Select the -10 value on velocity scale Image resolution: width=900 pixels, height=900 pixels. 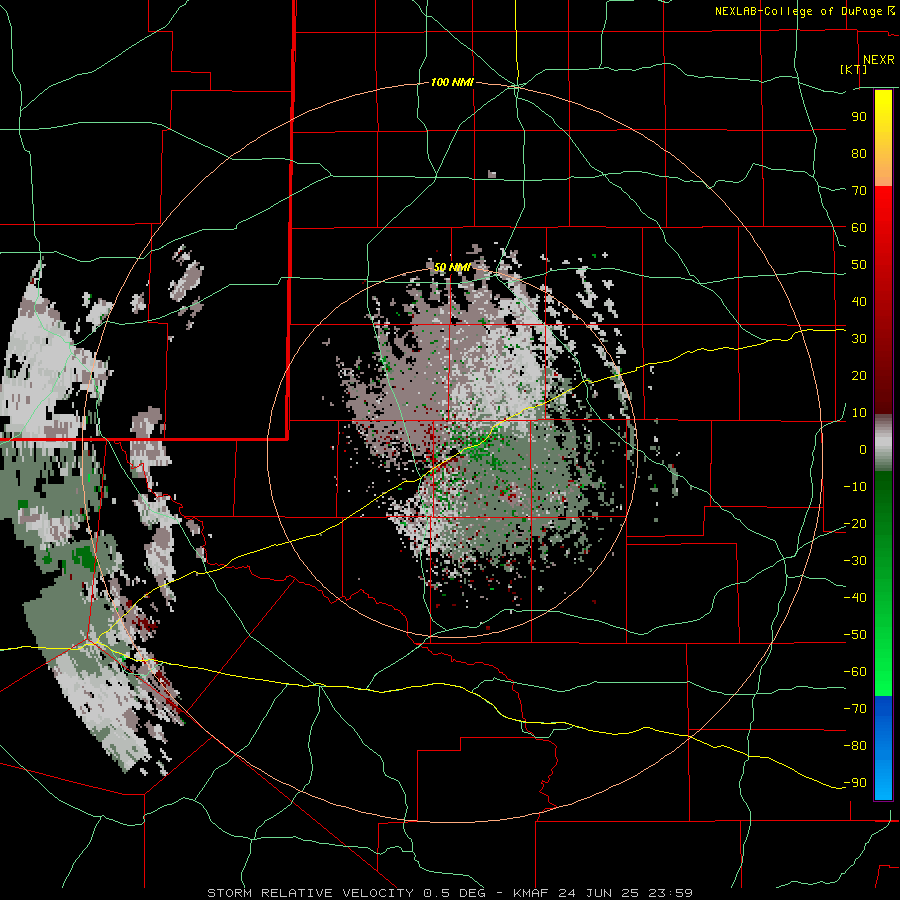click(855, 487)
